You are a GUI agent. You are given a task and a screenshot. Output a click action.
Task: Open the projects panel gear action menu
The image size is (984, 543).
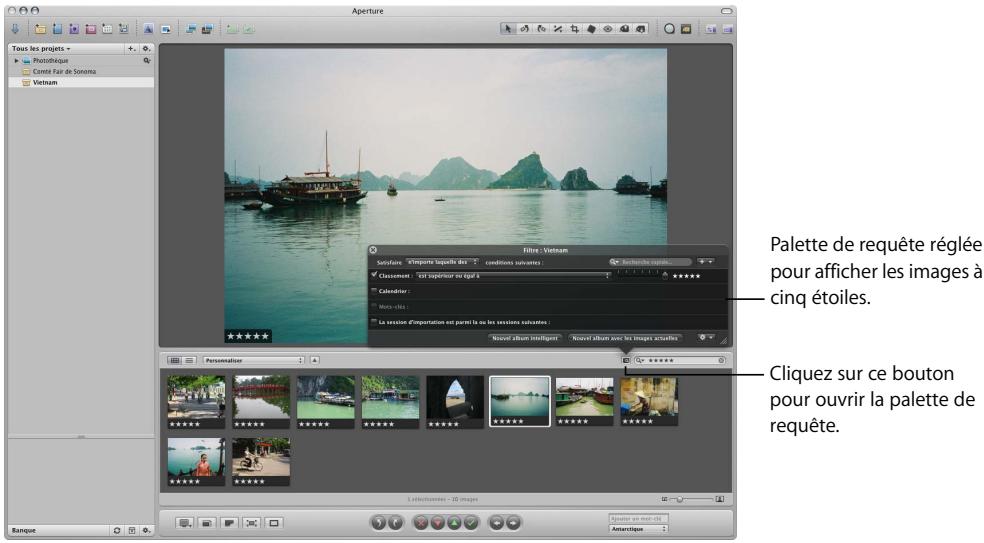point(146,48)
